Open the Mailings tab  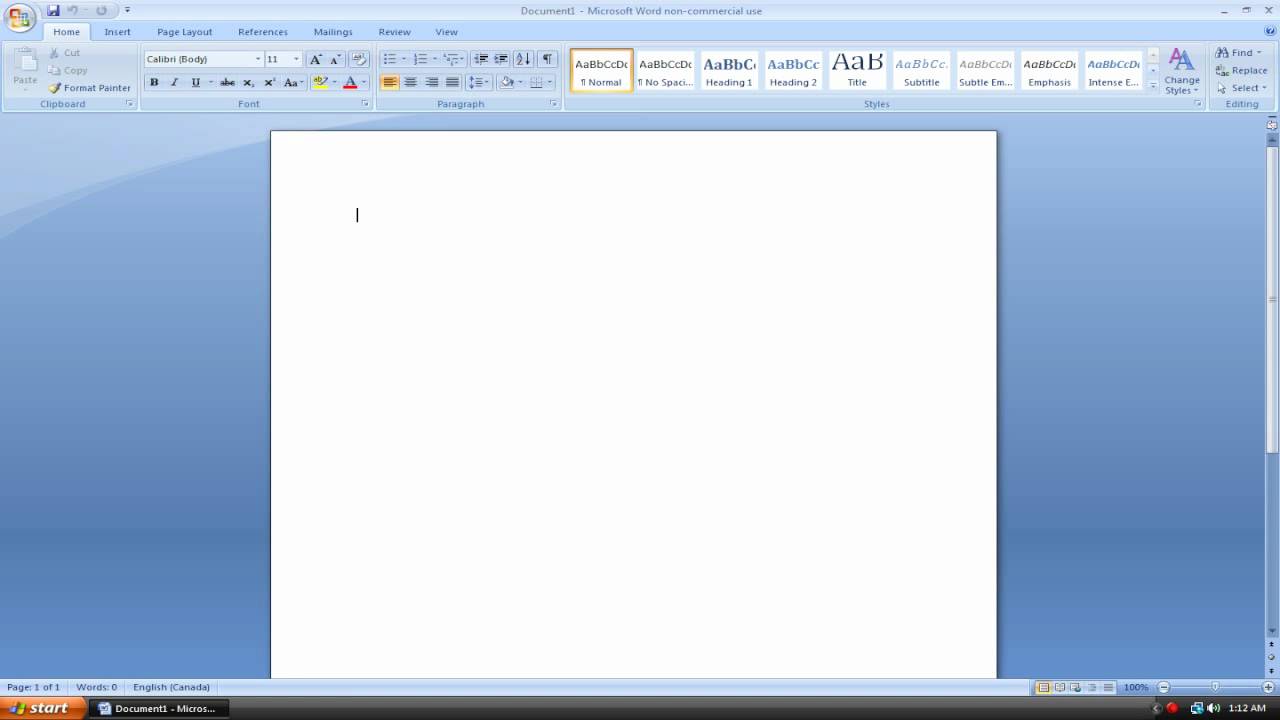pyautogui.click(x=333, y=32)
